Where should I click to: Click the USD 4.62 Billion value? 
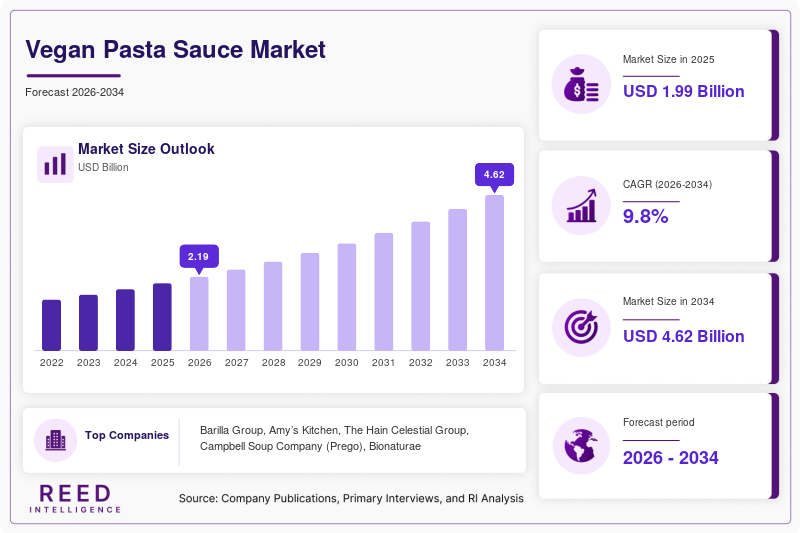point(683,336)
